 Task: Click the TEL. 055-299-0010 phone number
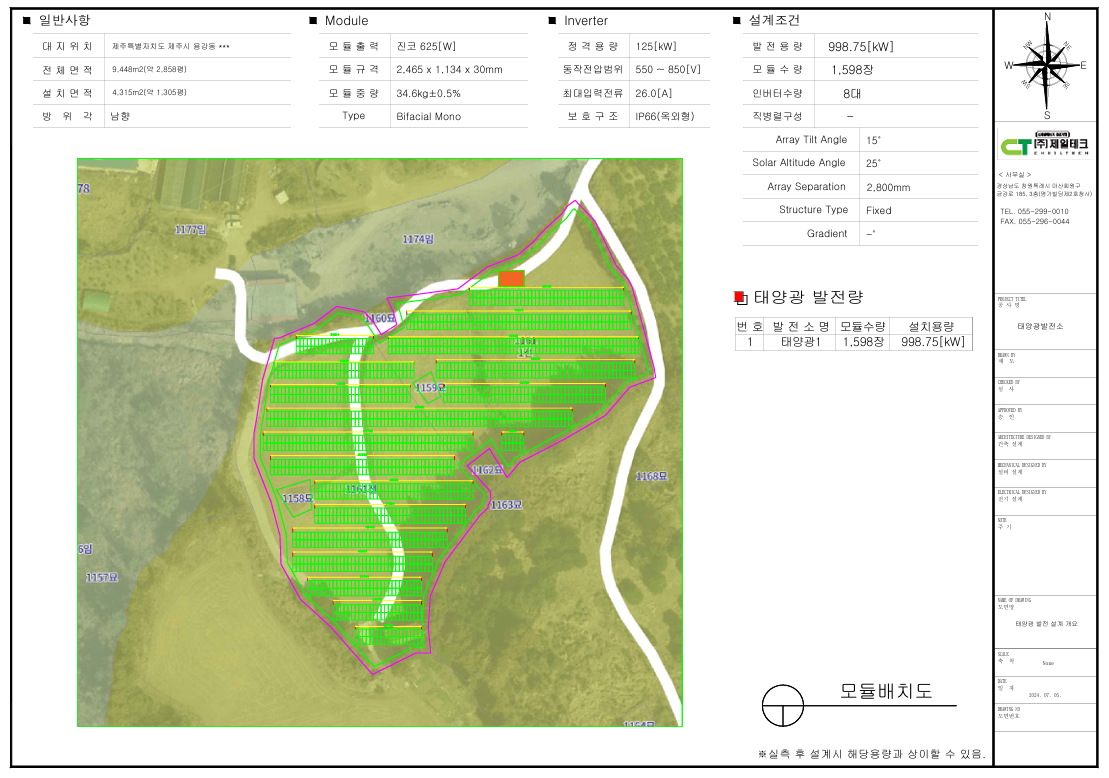click(1034, 211)
